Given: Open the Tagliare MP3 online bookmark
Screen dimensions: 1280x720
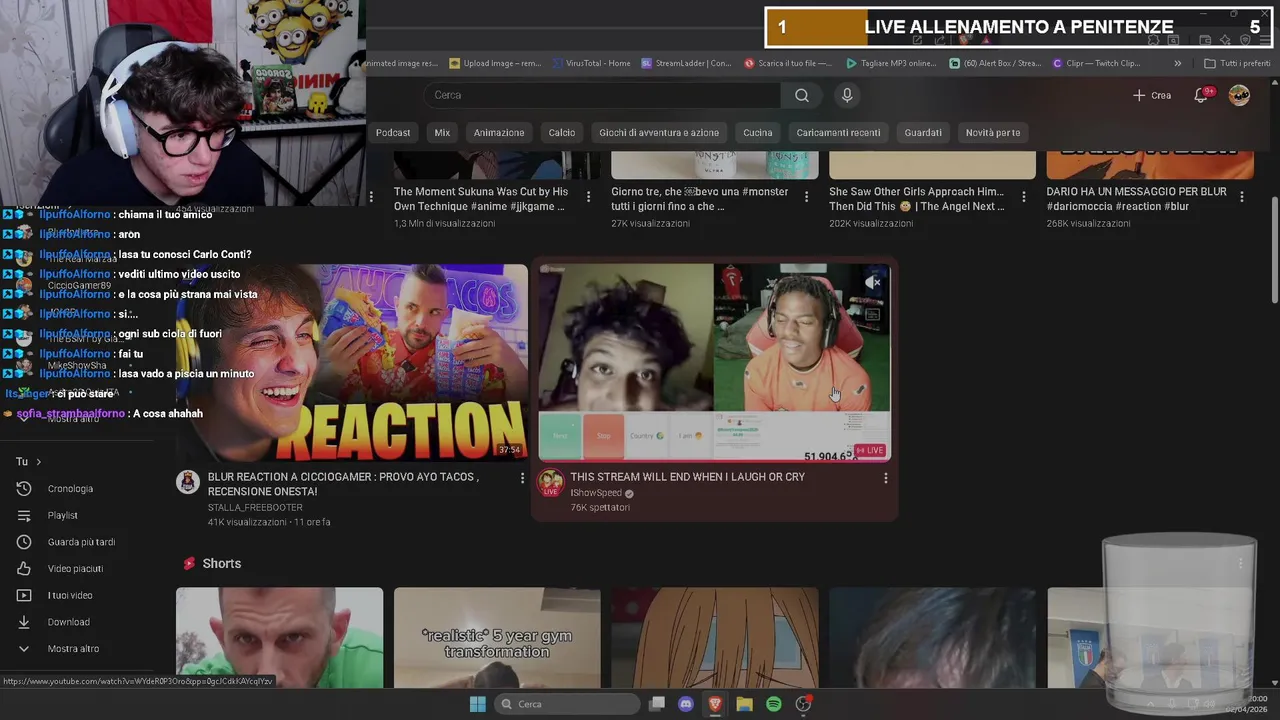Looking at the screenshot, I should click(x=891, y=63).
